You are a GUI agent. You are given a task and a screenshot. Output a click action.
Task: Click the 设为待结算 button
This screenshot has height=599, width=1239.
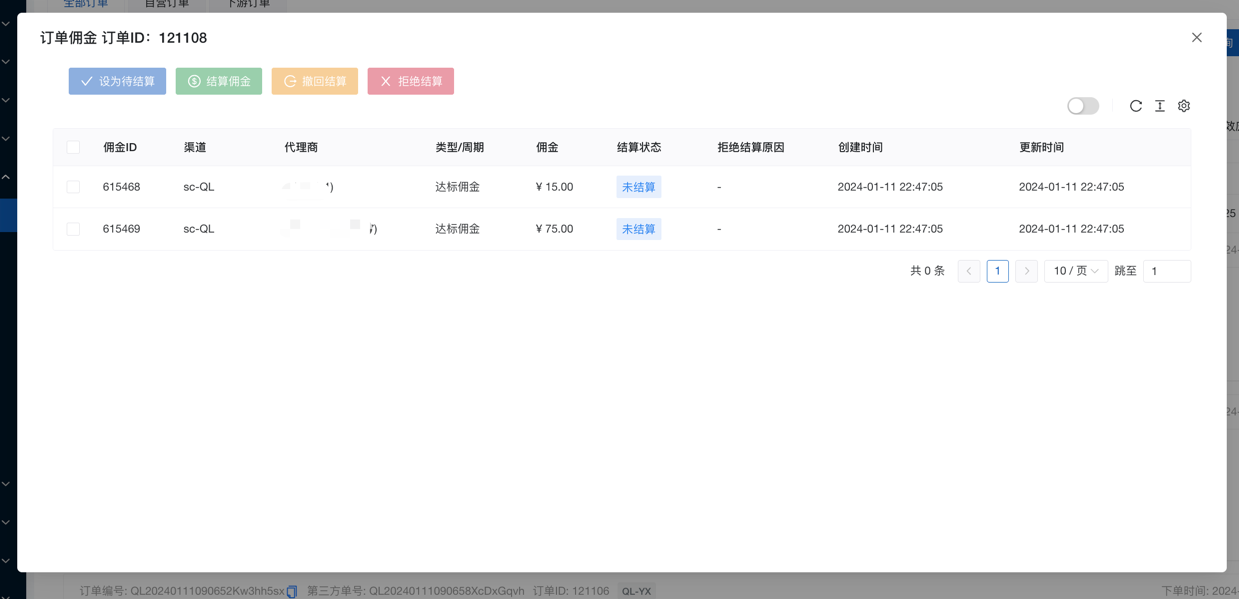pos(117,81)
